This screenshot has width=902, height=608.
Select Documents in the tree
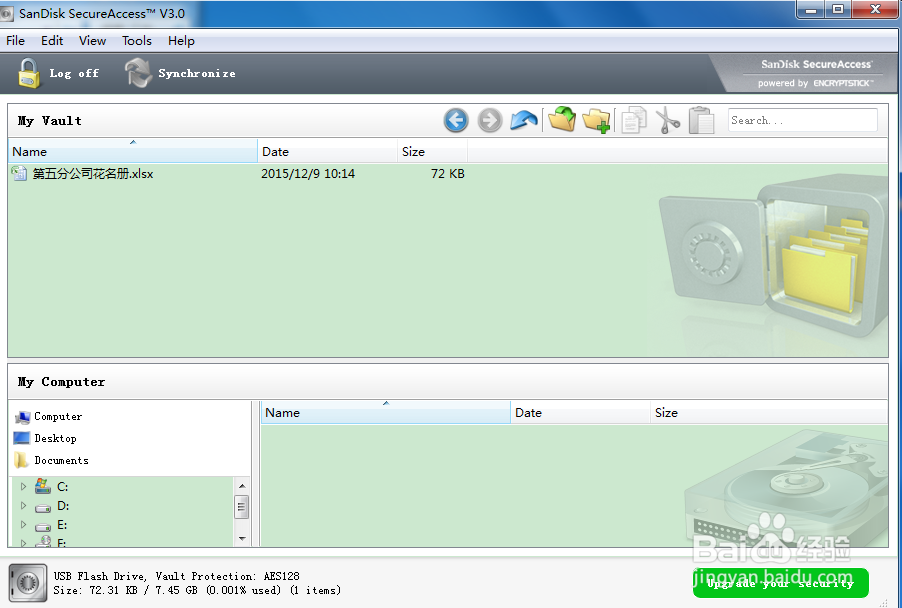tap(62, 460)
